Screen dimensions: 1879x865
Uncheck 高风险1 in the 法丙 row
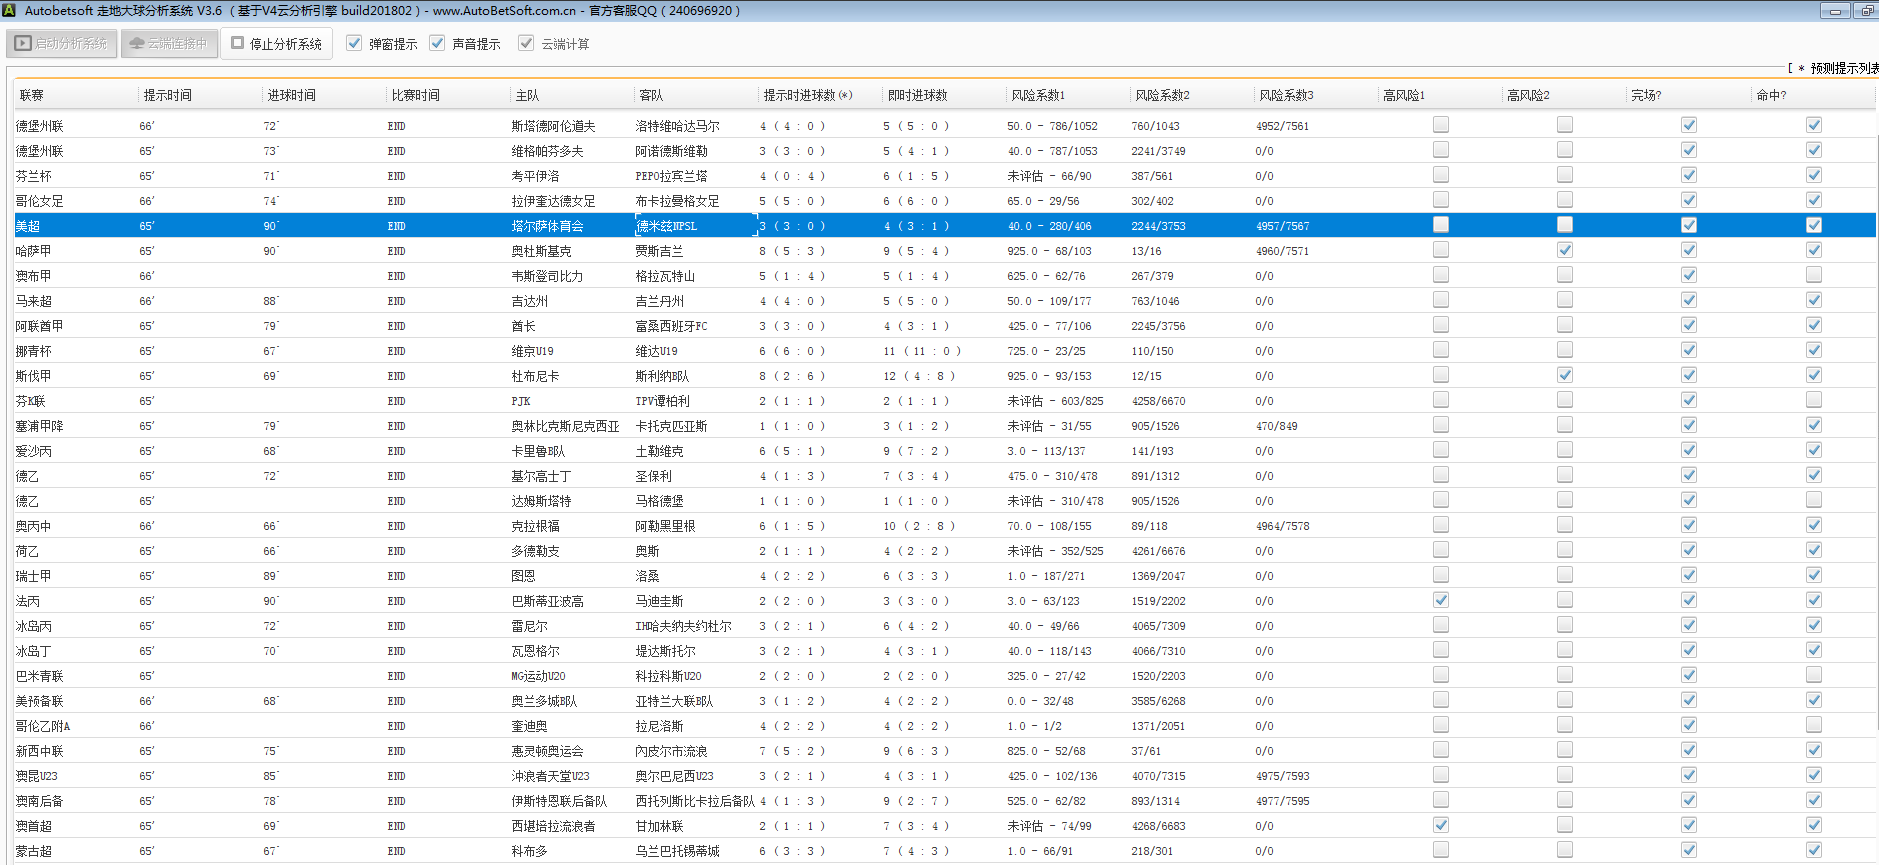pos(1440,600)
